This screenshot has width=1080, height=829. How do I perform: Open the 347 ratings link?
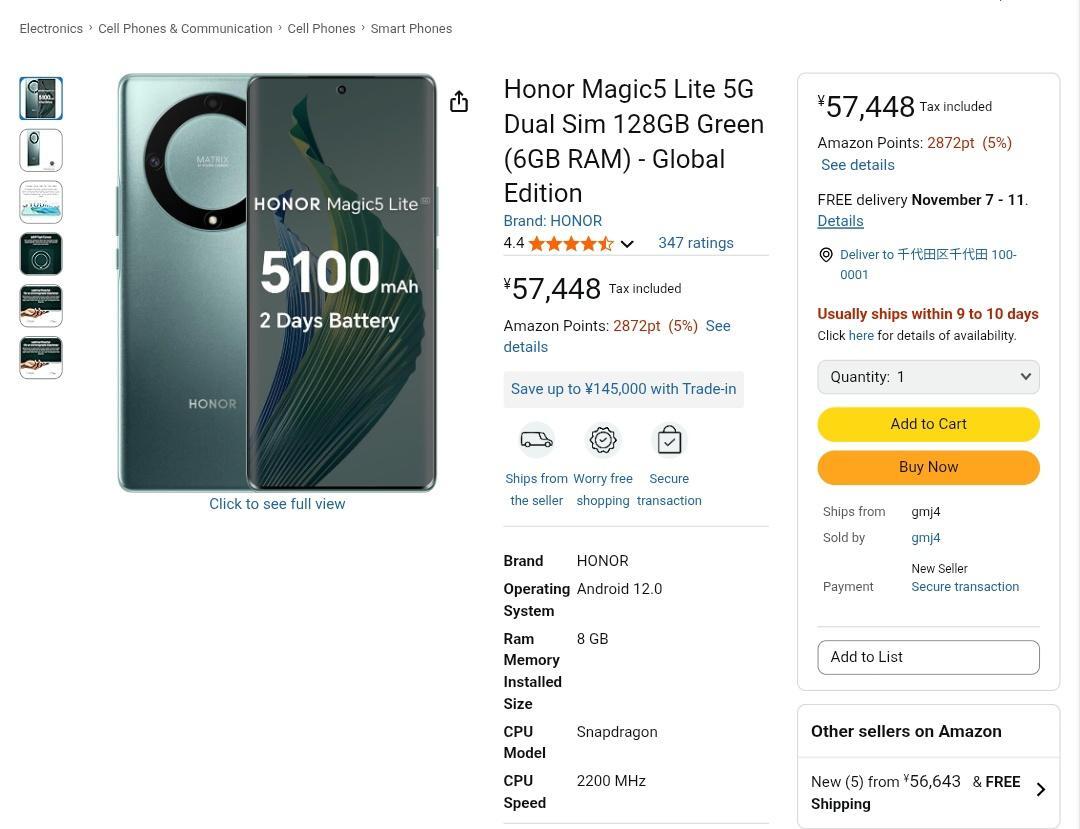[x=696, y=243]
